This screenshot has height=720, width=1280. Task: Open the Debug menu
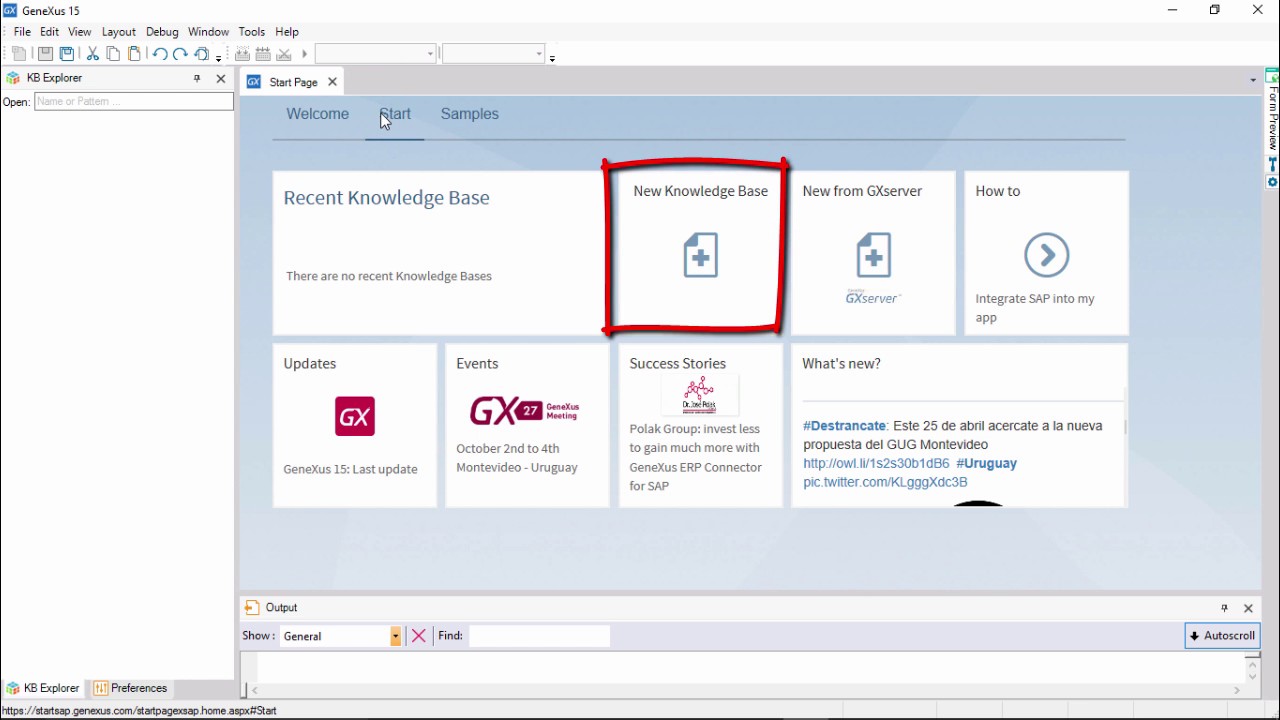pos(162,32)
